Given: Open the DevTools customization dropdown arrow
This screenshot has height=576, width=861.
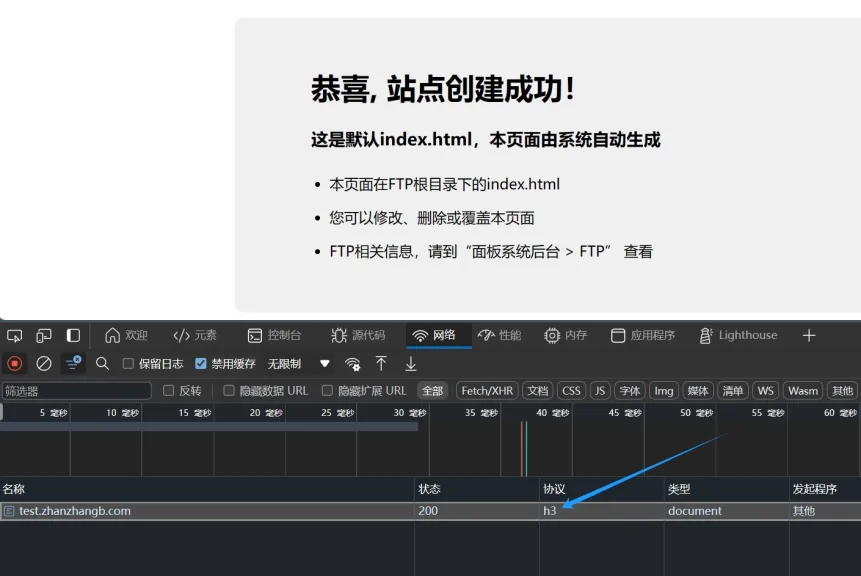Looking at the screenshot, I should click(x=324, y=363).
